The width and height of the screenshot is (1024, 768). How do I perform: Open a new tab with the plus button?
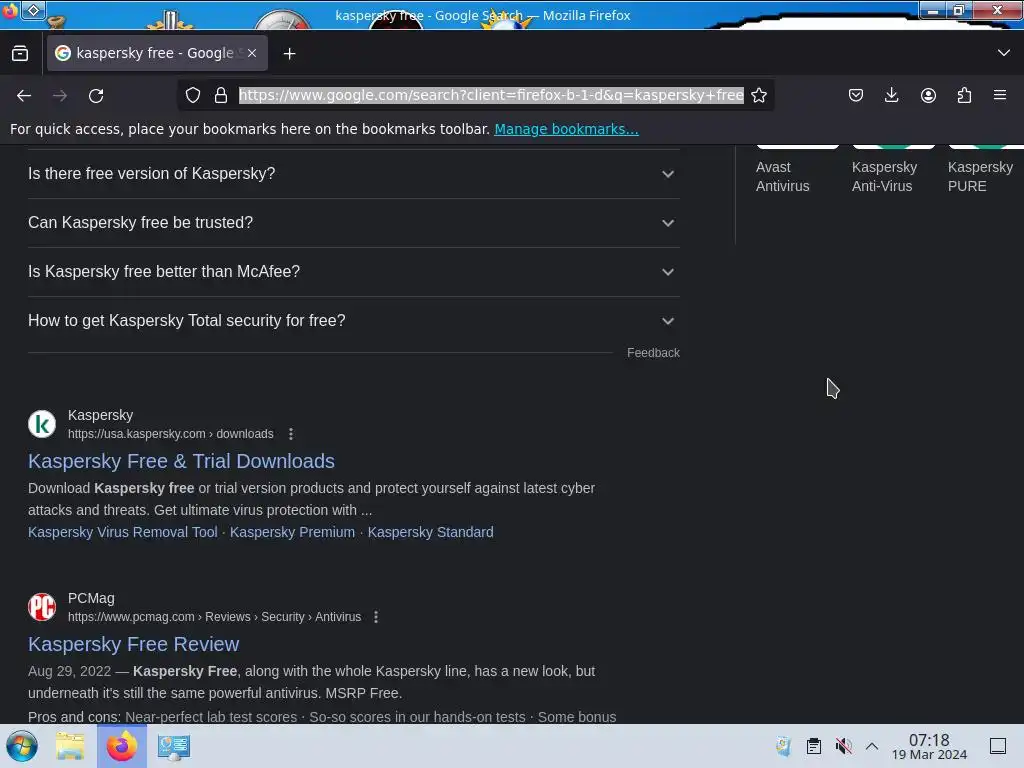[289, 54]
